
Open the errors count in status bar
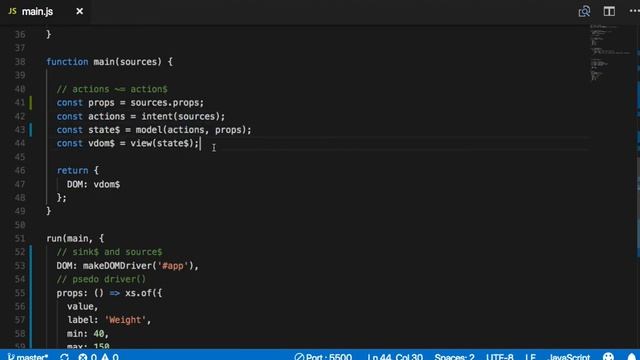87,356
